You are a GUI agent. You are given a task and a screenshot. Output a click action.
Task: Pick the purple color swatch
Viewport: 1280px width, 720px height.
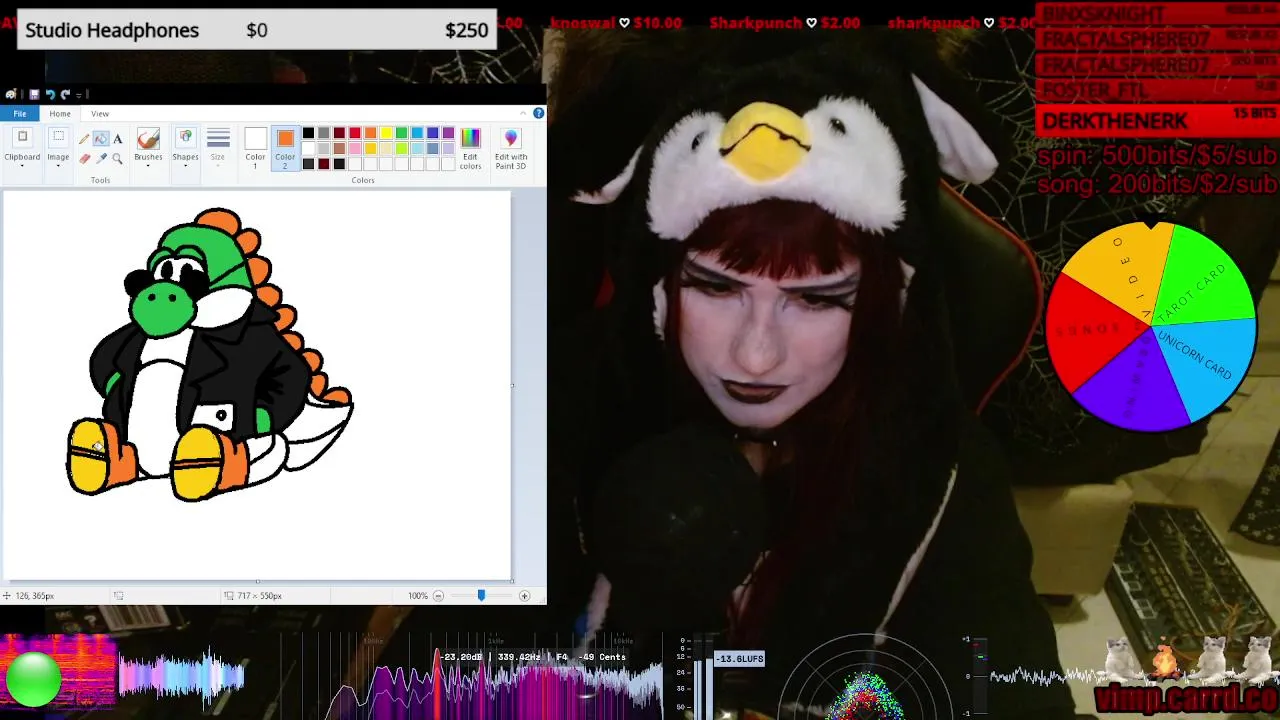(448, 133)
